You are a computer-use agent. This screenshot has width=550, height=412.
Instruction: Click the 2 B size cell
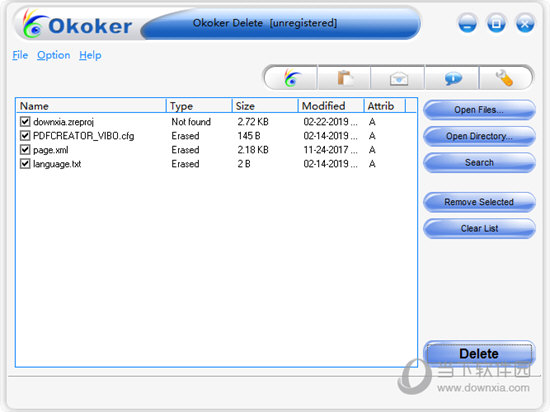click(244, 164)
